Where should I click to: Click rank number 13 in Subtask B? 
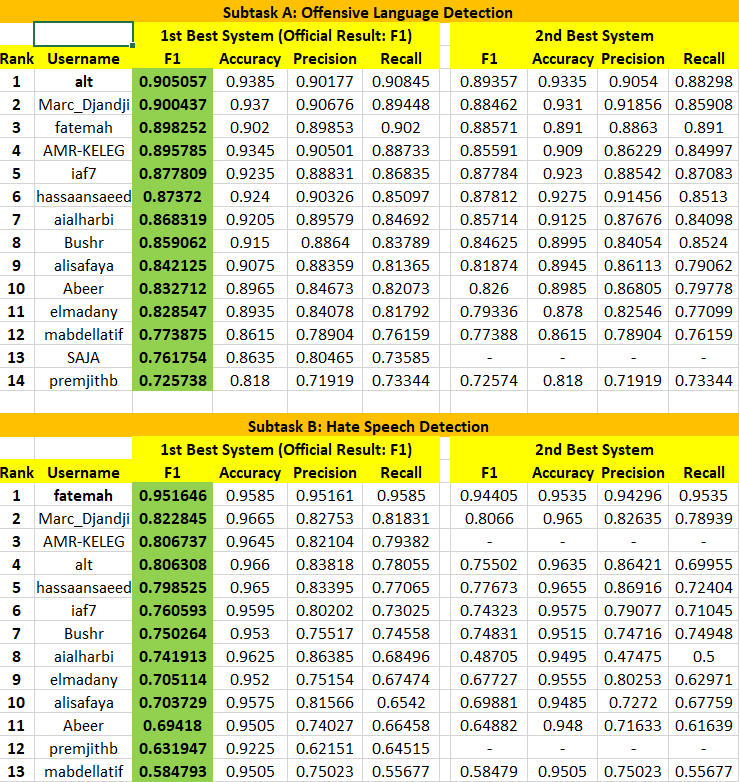point(16,771)
